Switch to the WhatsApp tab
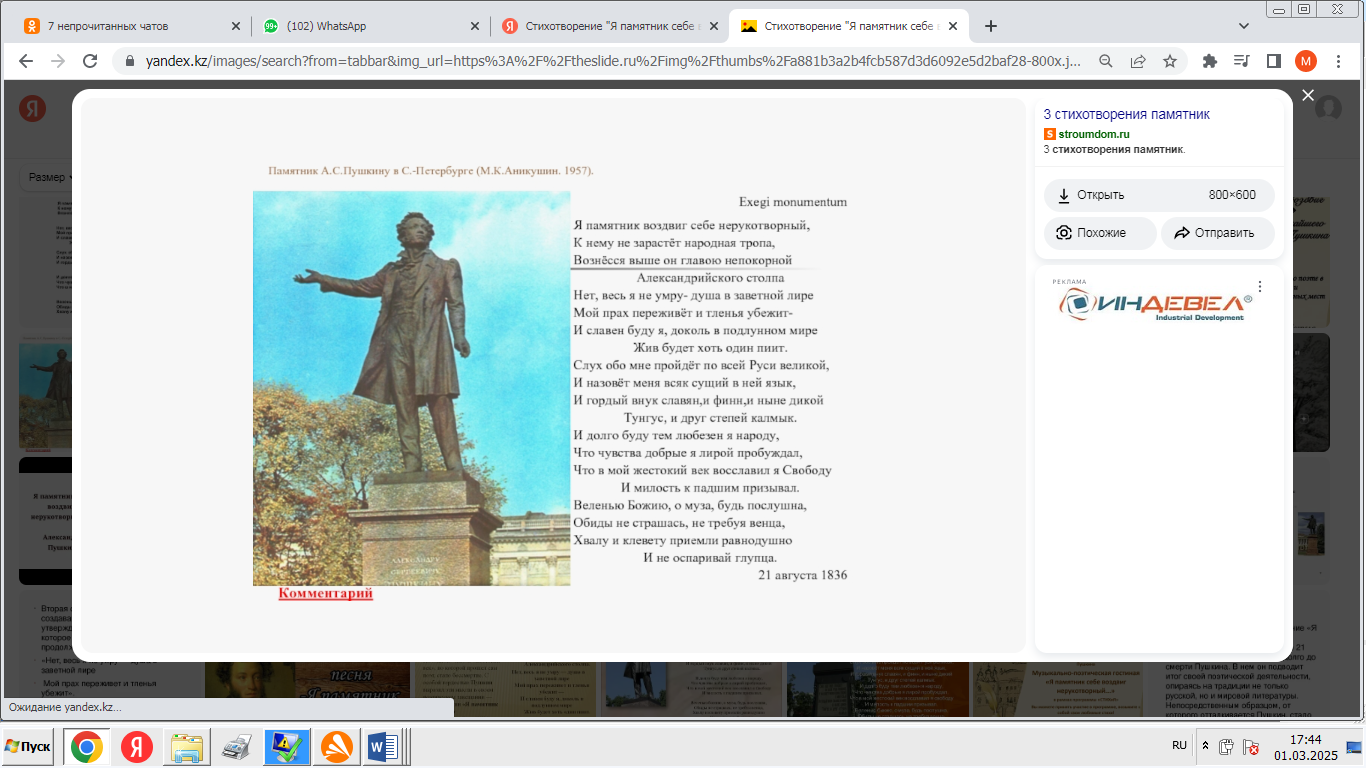 pos(370,26)
